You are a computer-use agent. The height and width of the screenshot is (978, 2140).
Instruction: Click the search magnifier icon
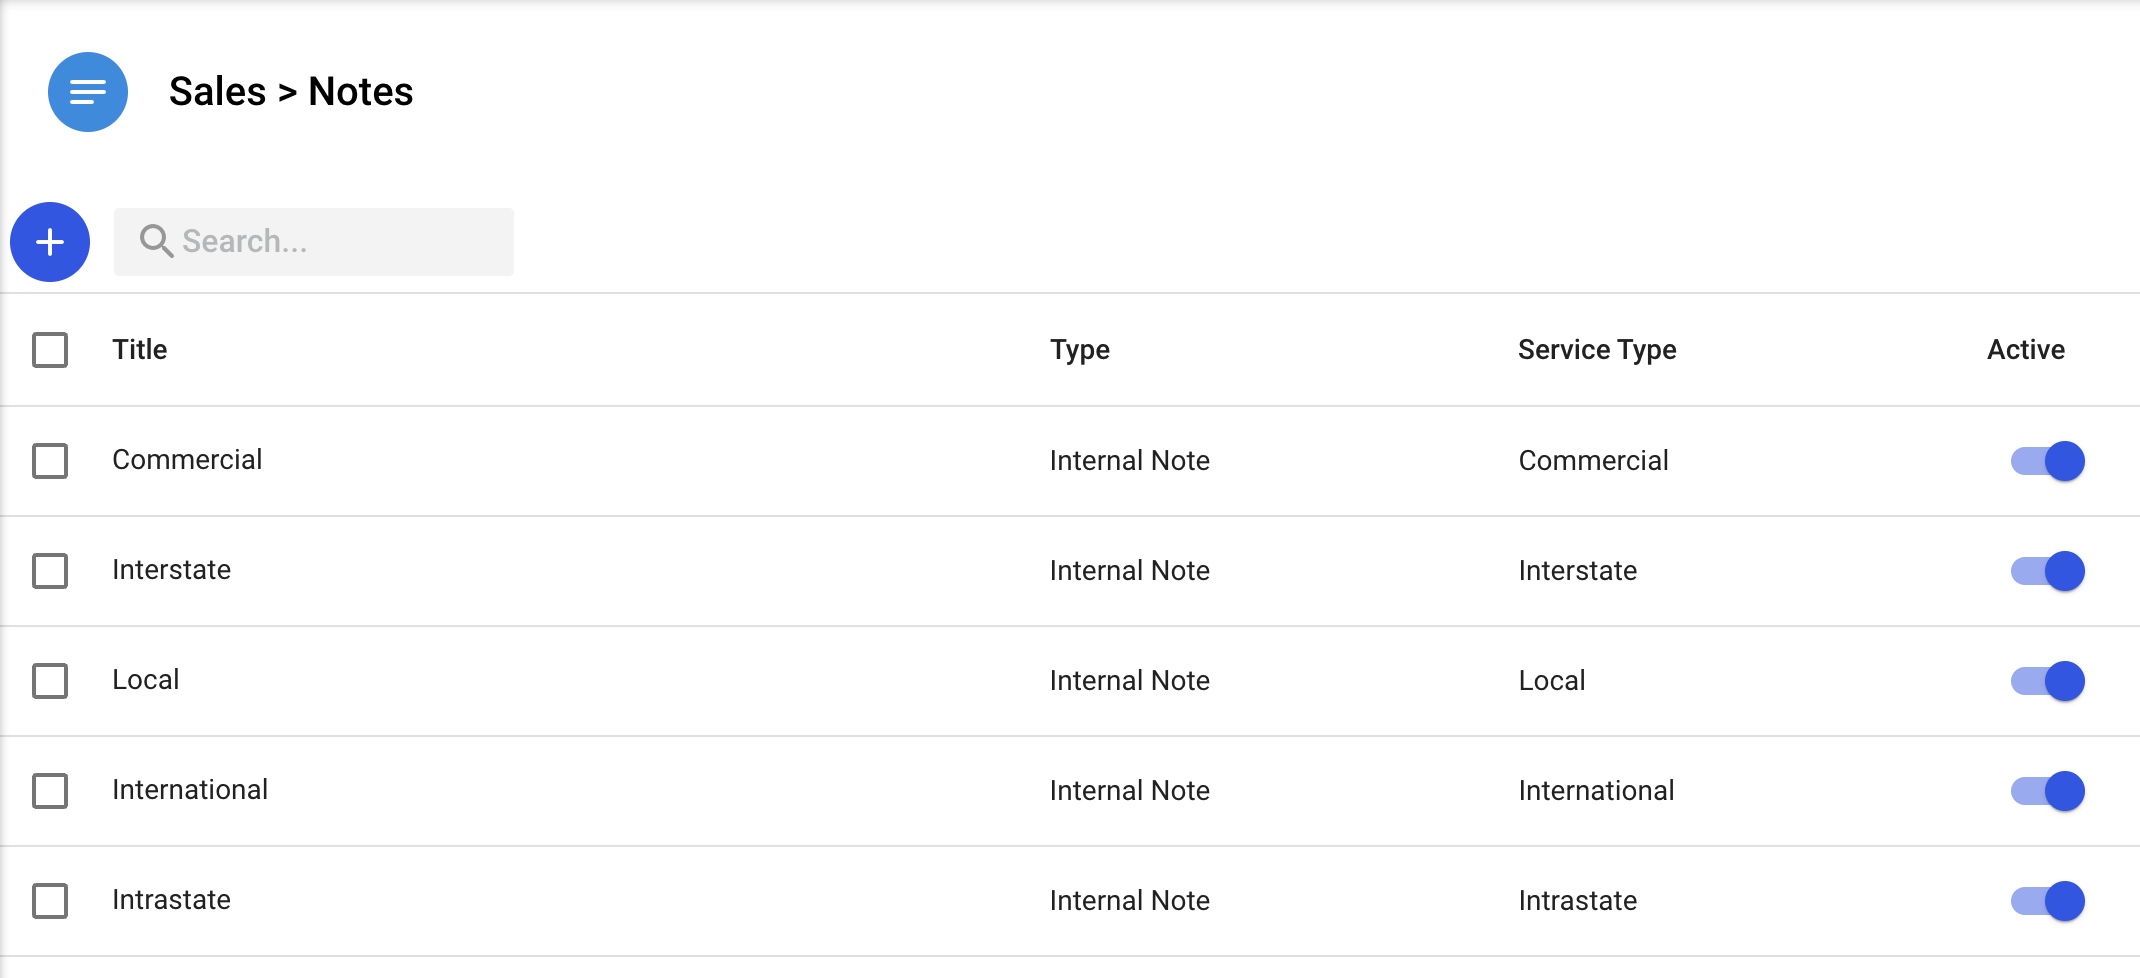point(156,241)
